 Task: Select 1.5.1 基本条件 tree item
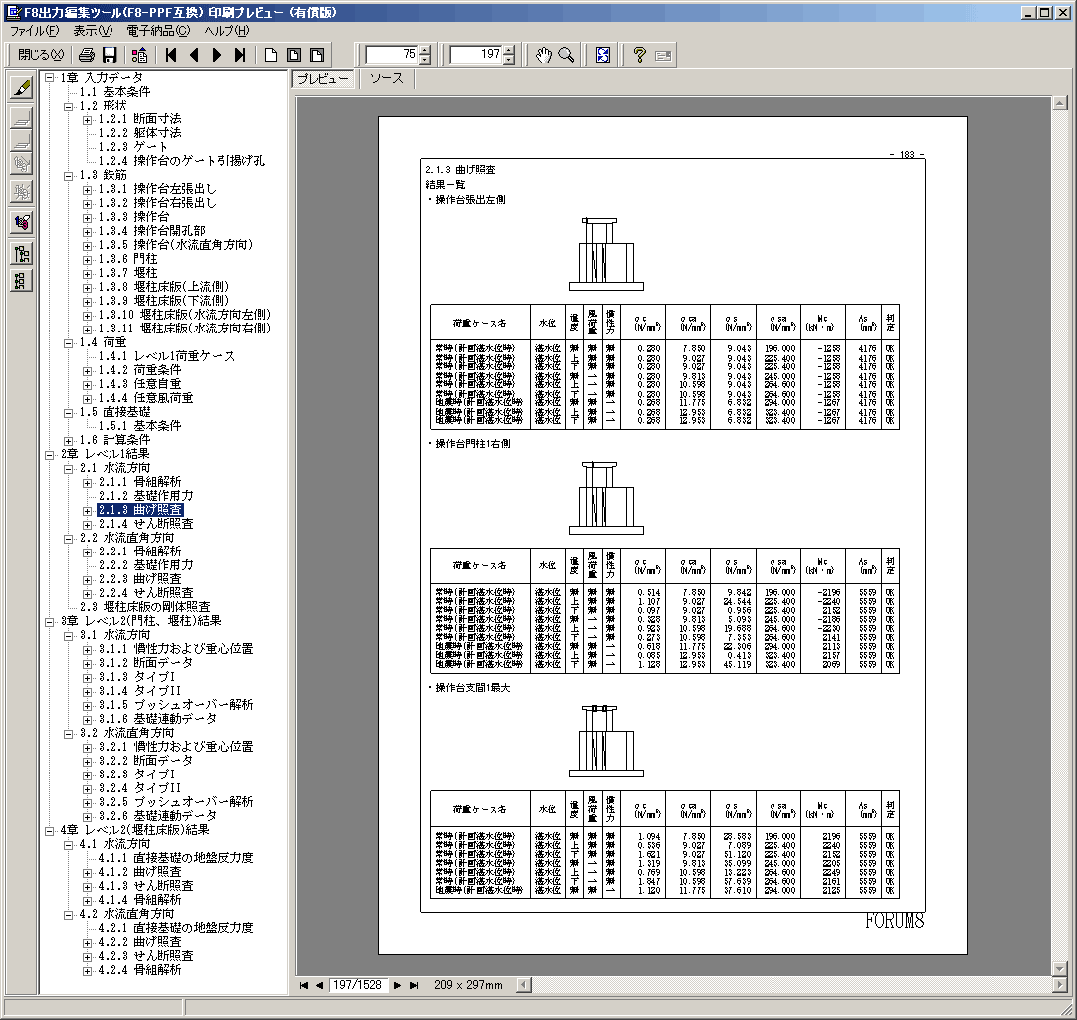click(140, 426)
